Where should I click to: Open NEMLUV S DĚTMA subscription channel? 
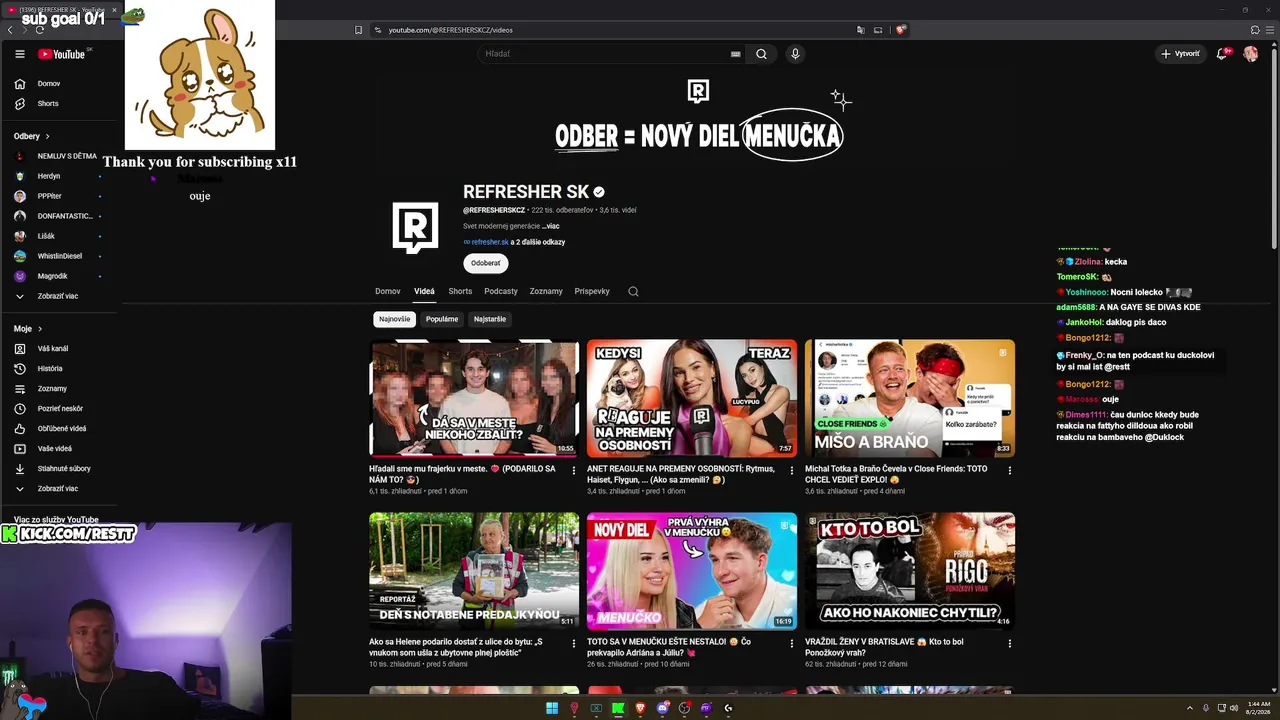pos(67,156)
